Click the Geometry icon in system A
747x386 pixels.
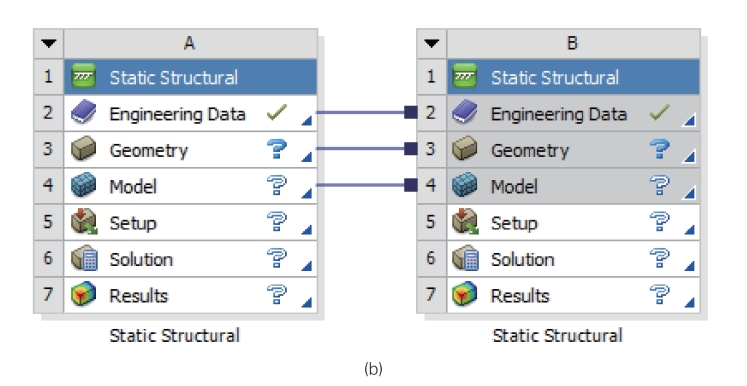coord(83,149)
